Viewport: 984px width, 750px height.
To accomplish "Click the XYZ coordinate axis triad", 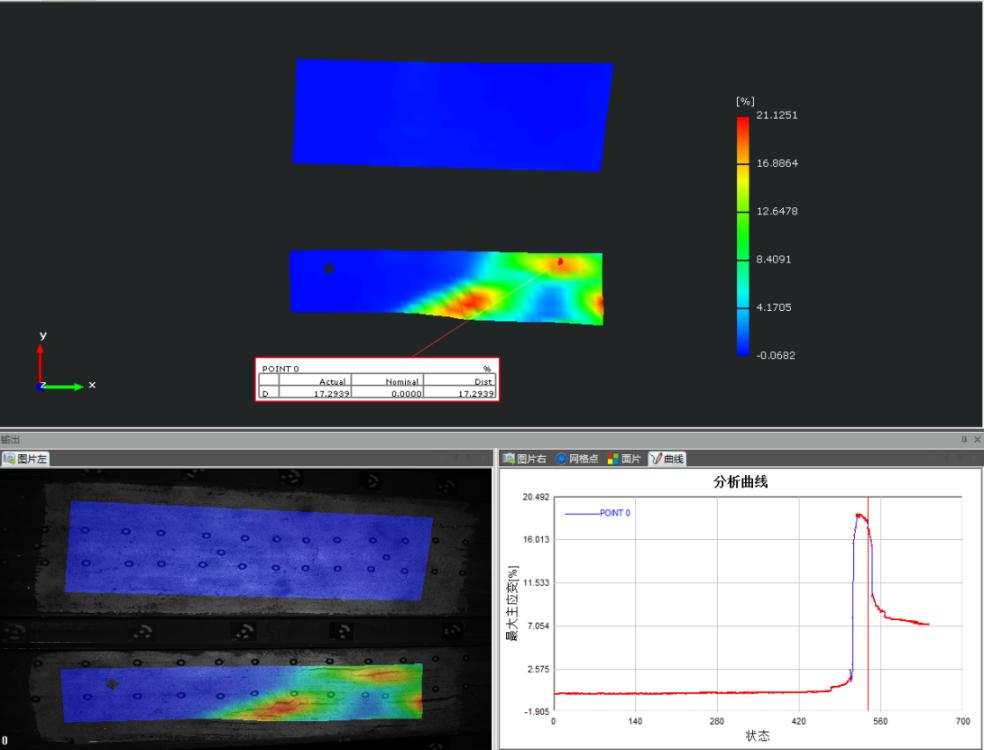I will (x=44, y=383).
